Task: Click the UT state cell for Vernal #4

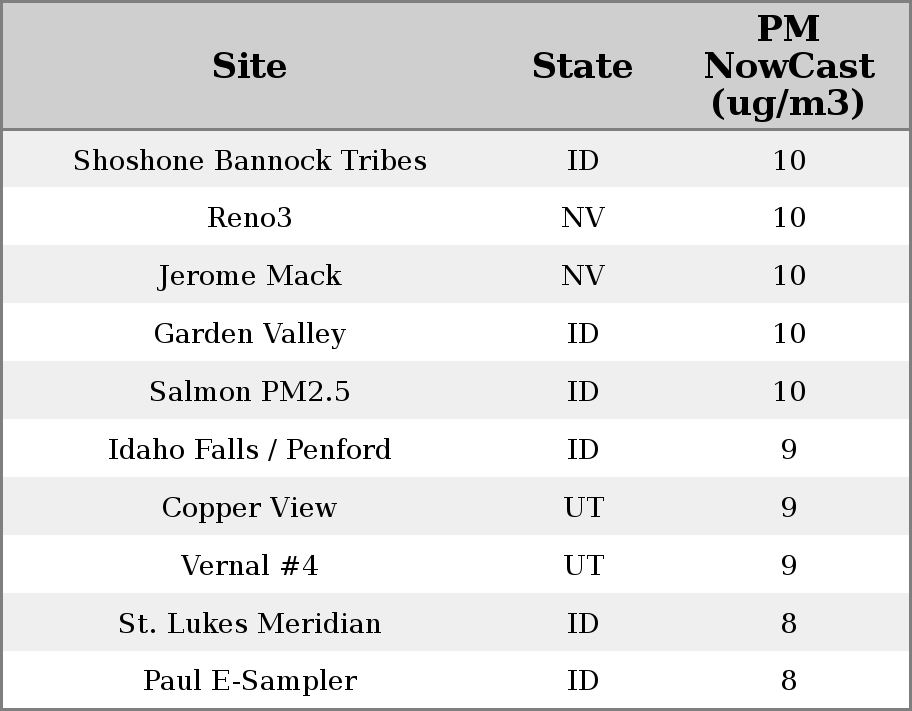Action: (x=582, y=566)
